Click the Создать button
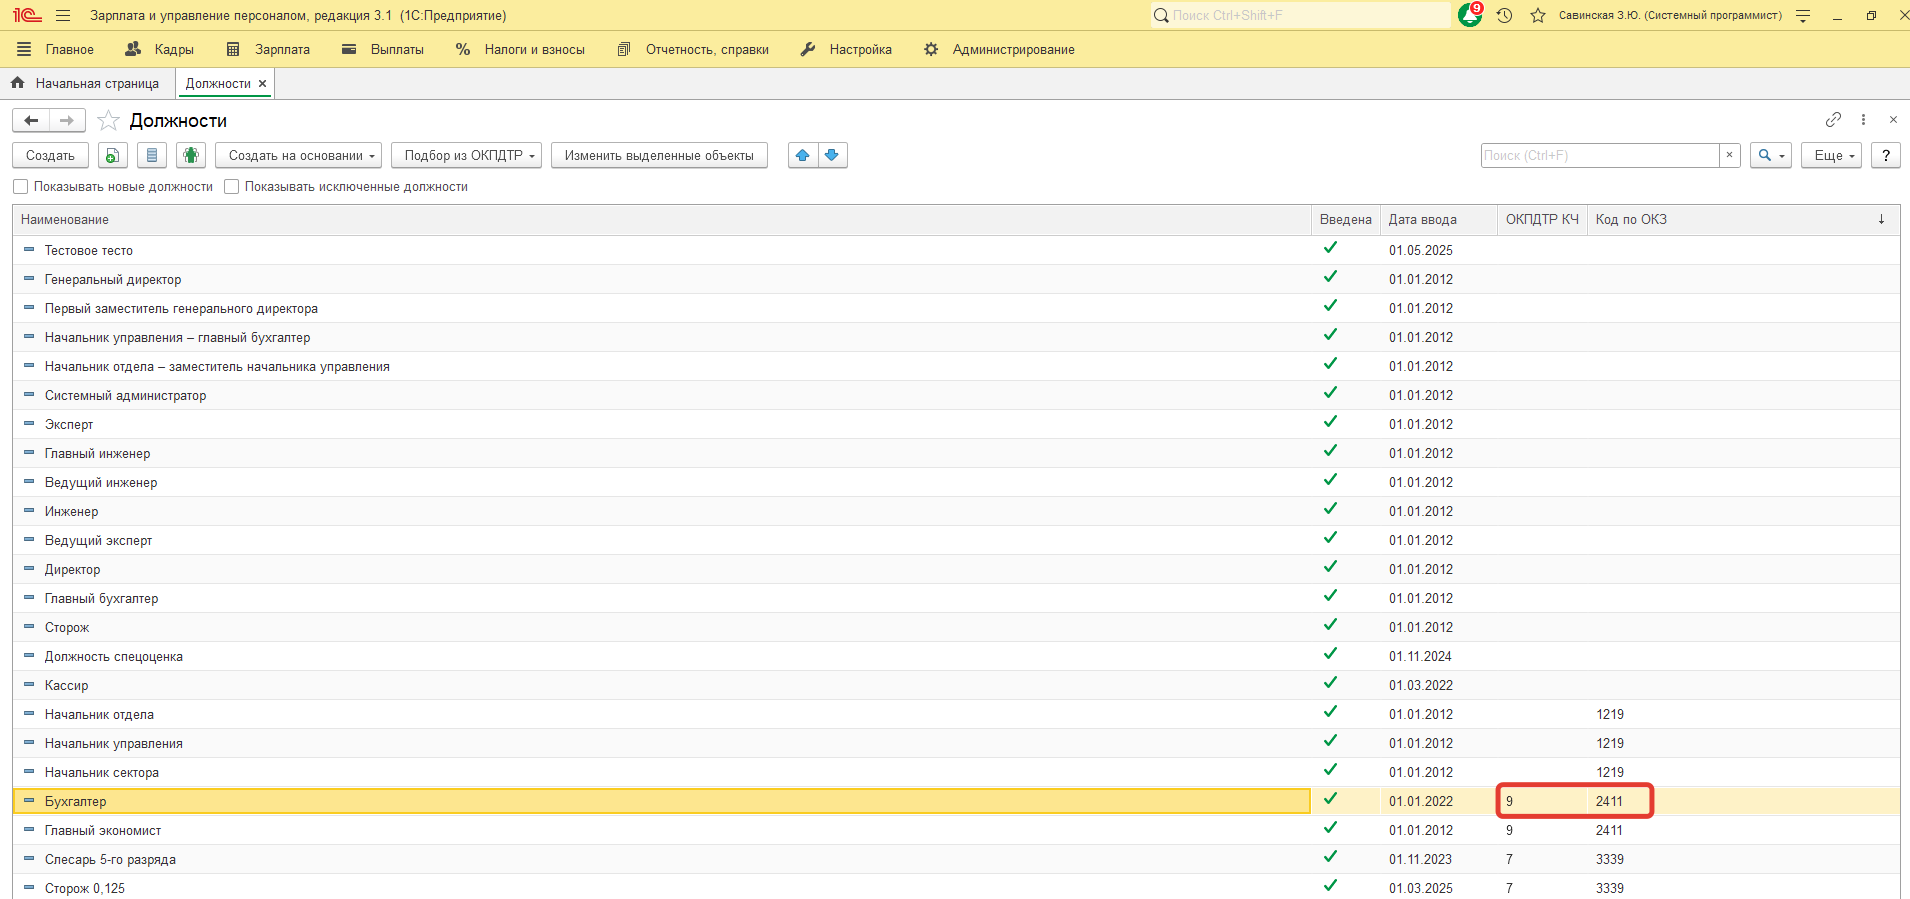The width and height of the screenshot is (1910, 899). (x=50, y=155)
